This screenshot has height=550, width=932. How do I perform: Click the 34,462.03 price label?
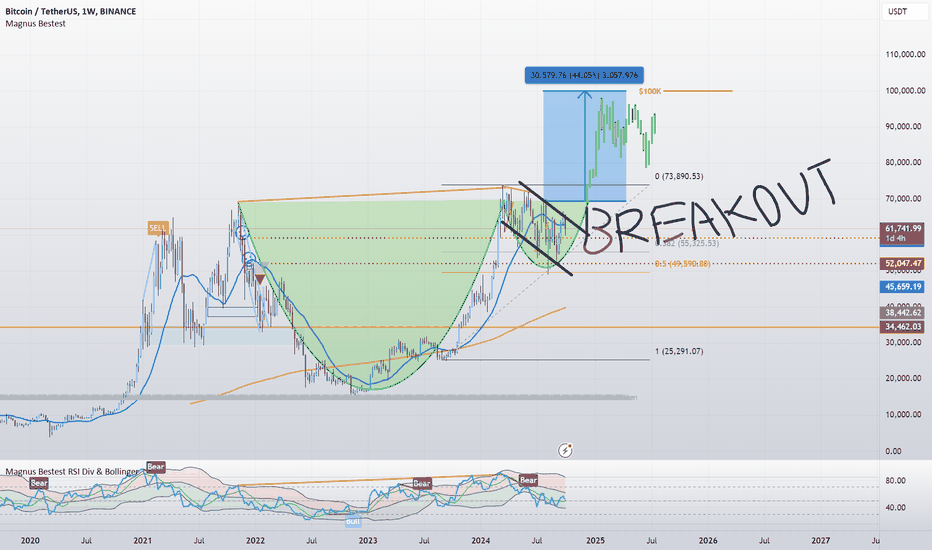pos(903,326)
